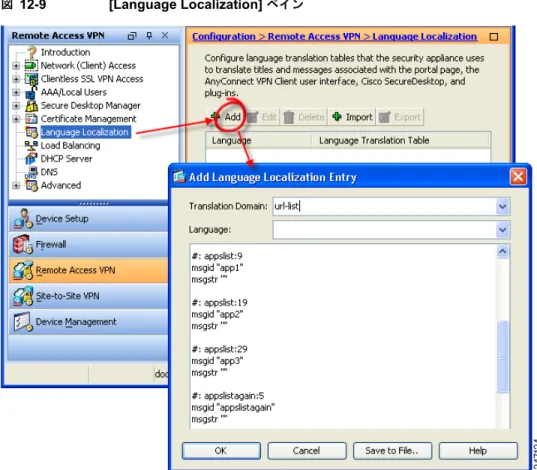
Task: Follow the Configuration breadcrumb link
Action: pos(224,37)
